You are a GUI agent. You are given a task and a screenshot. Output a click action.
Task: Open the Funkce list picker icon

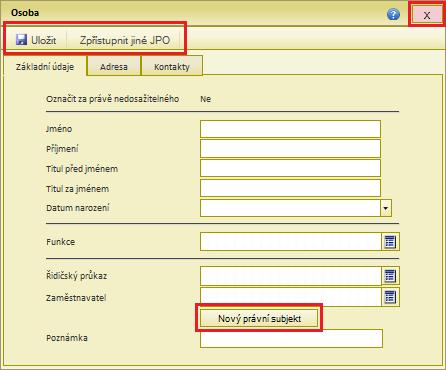pyautogui.click(x=390, y=242)
